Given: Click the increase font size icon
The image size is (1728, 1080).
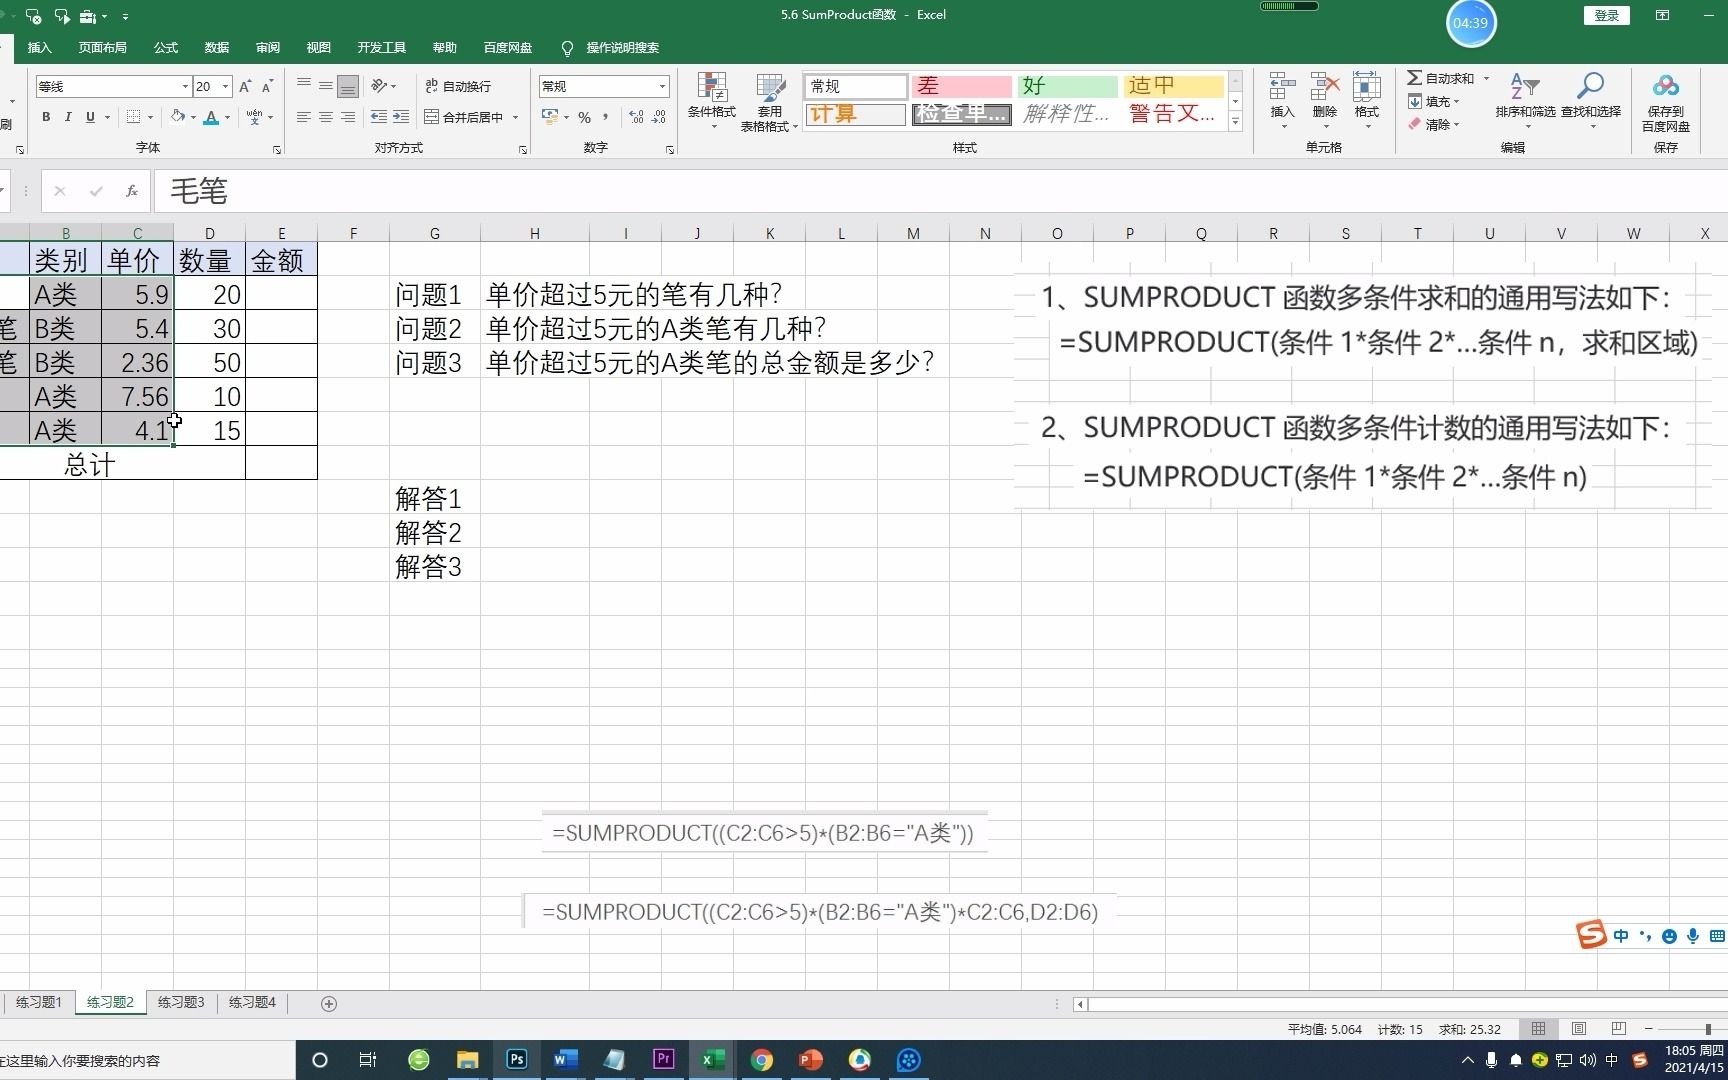Looking at the screenshot, I should 245,86.
